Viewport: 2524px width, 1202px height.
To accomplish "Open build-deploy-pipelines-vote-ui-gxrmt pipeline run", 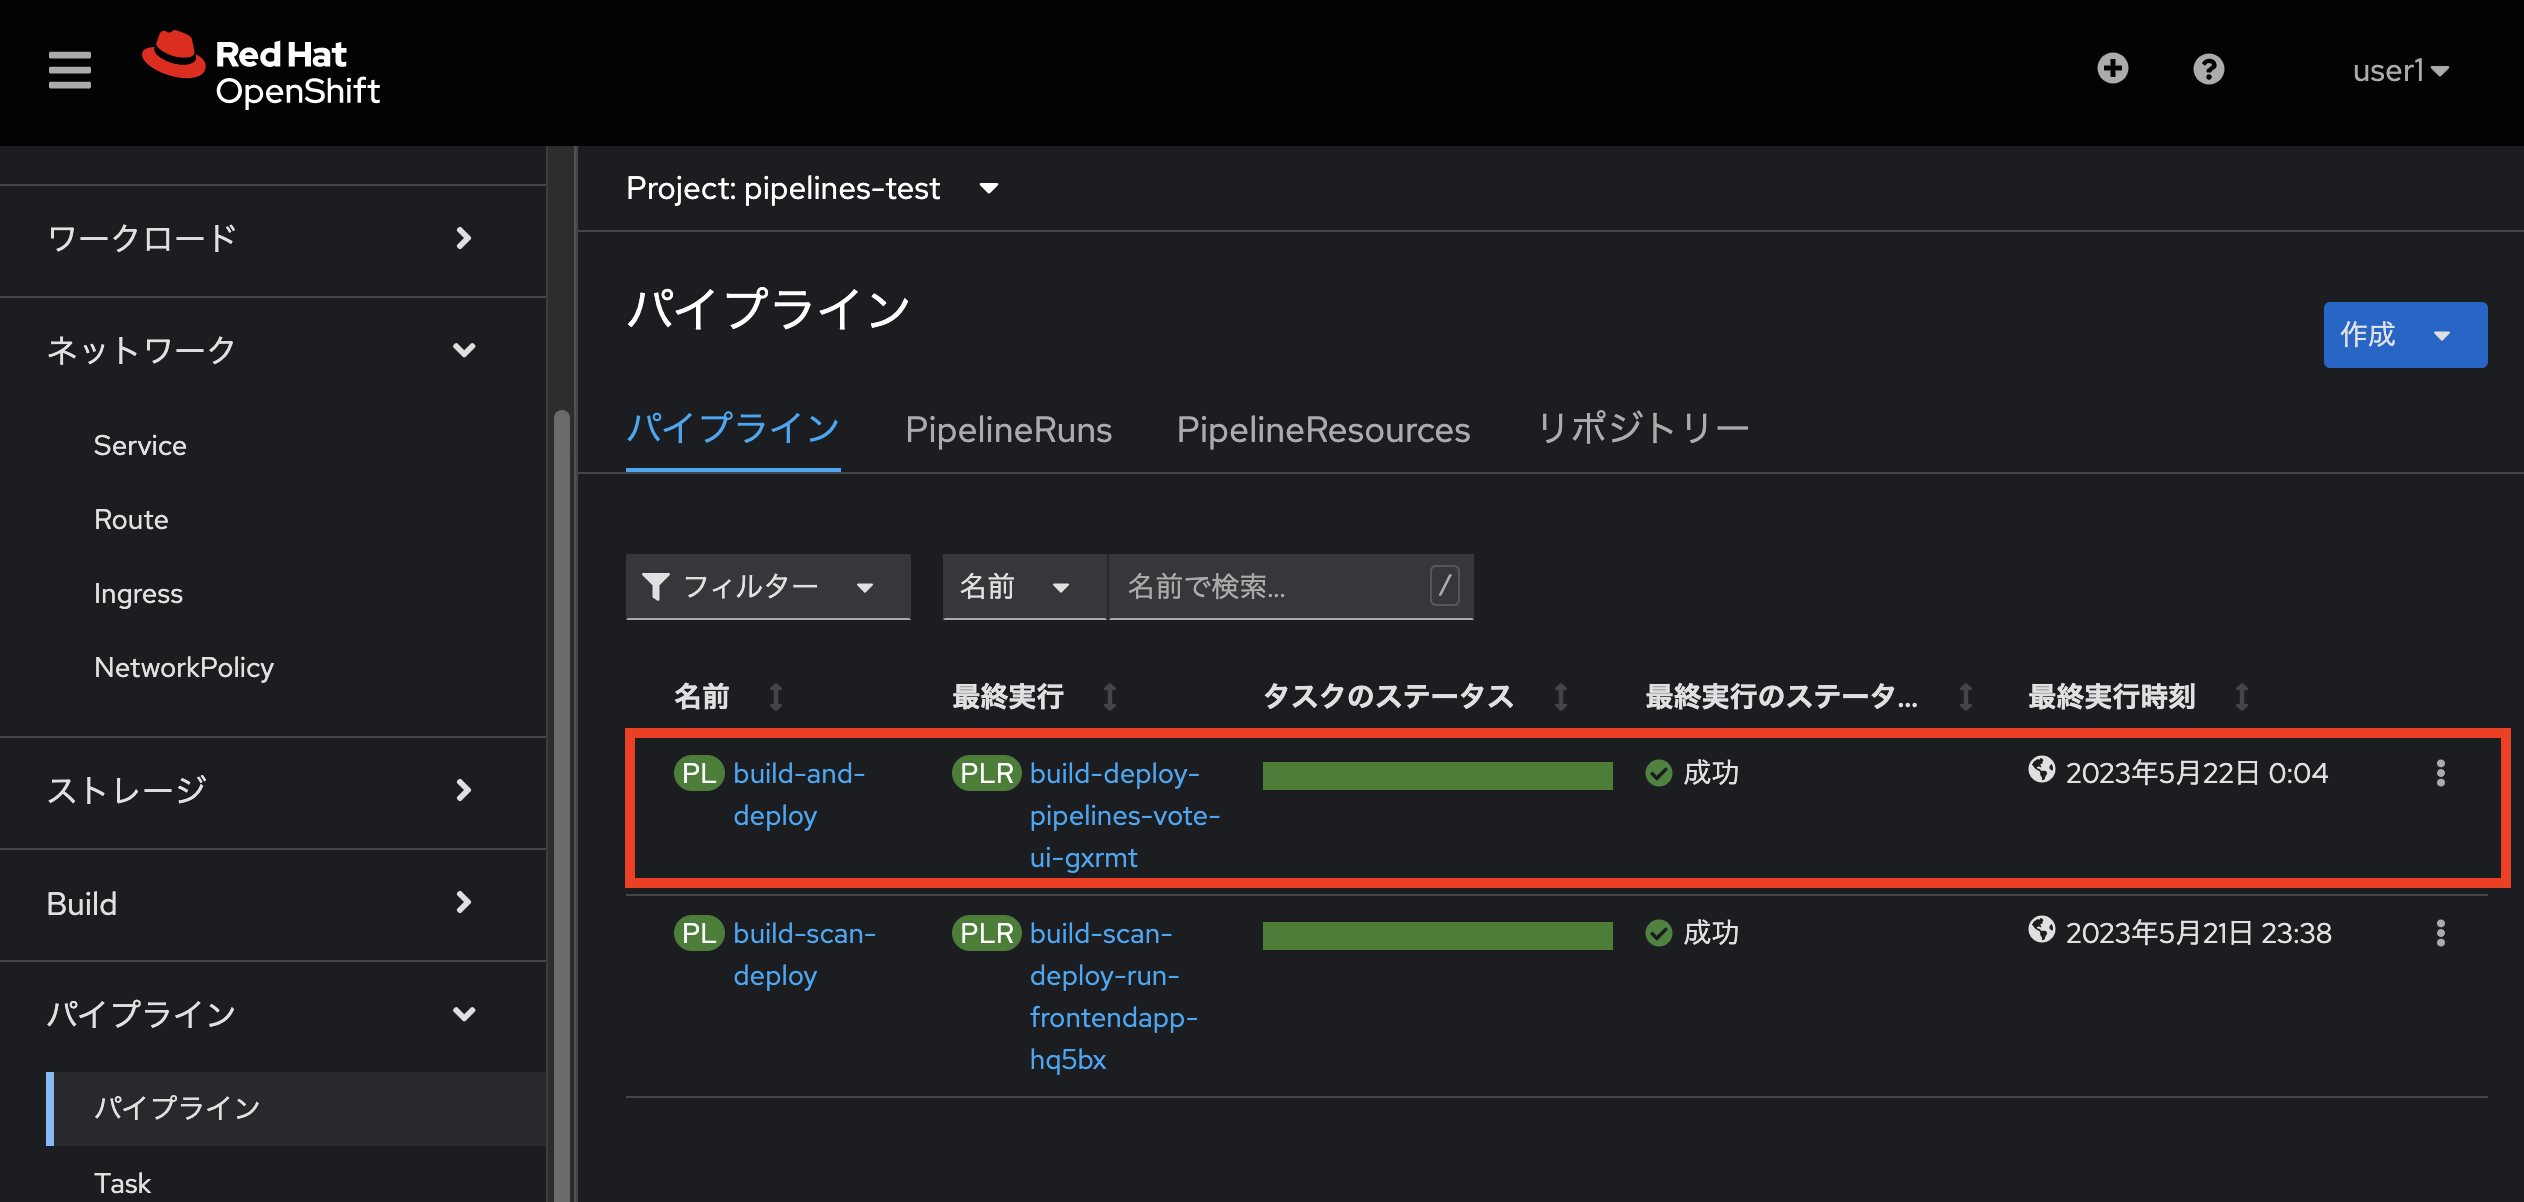I will tap(1125, 815).
